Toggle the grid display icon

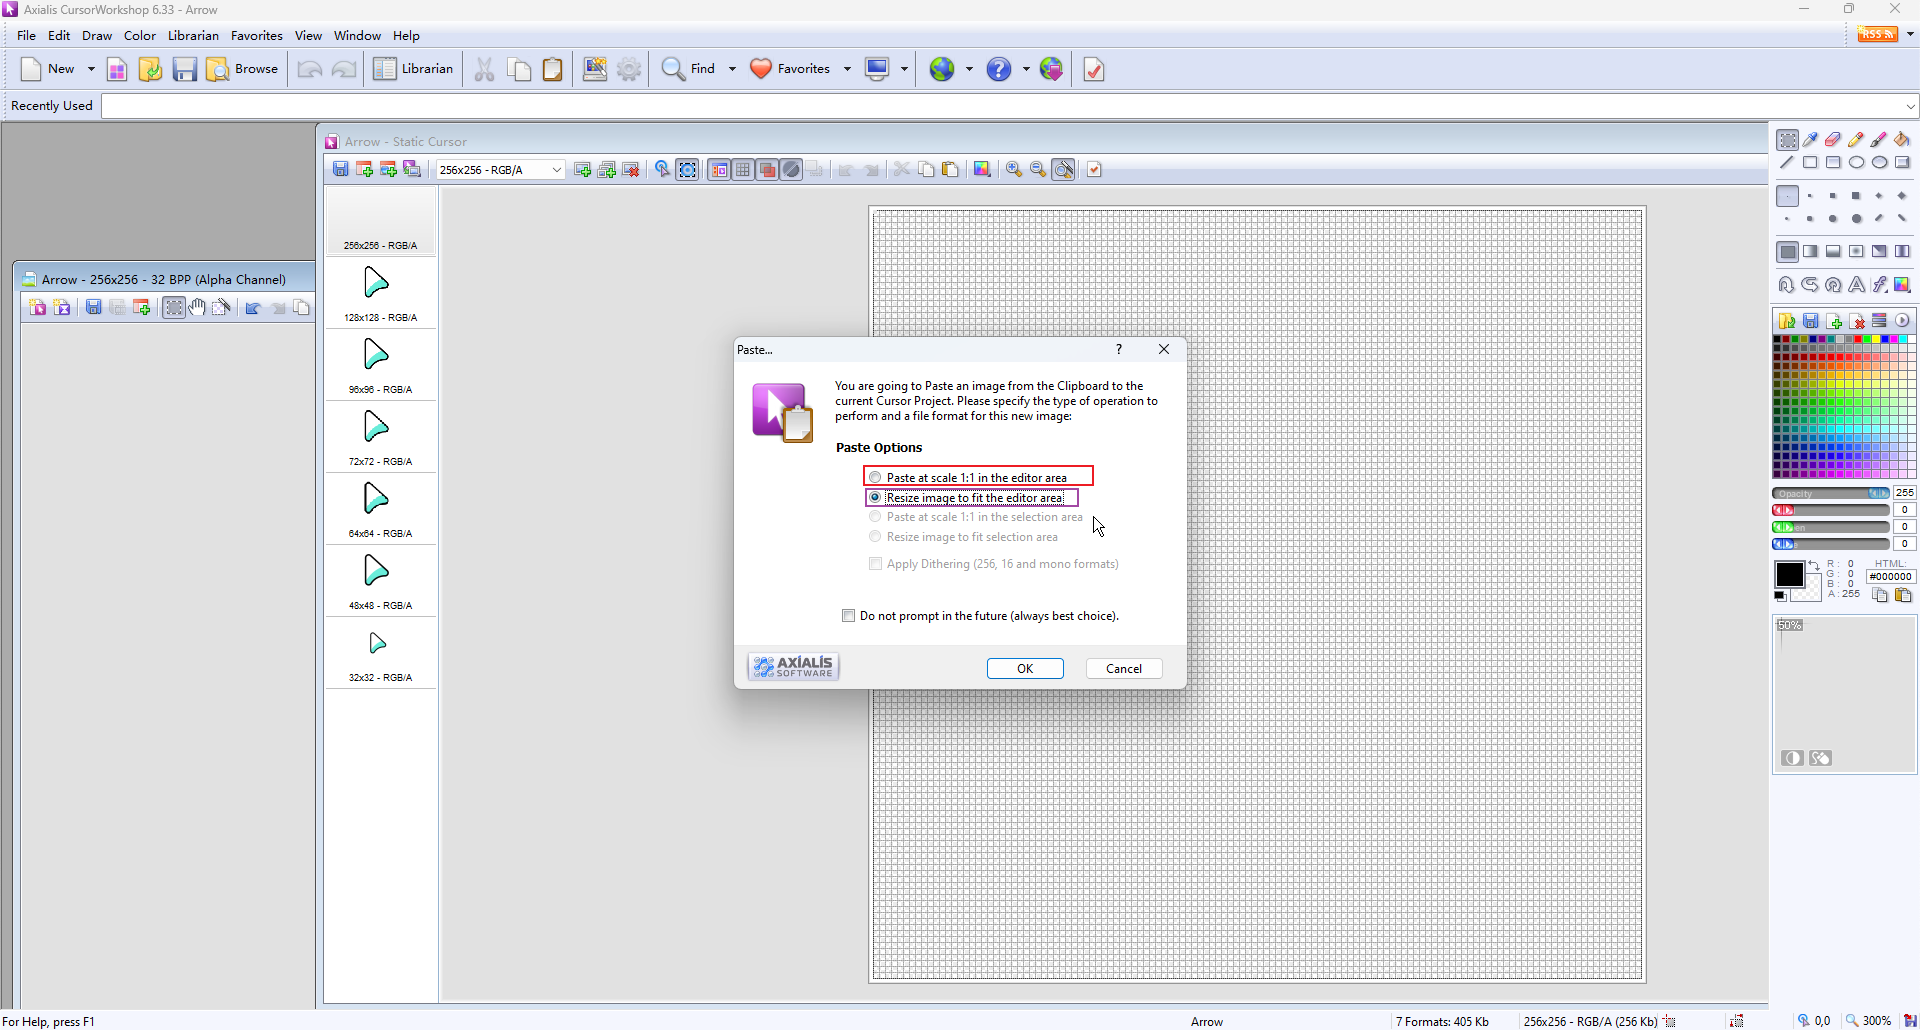point(743,170)
